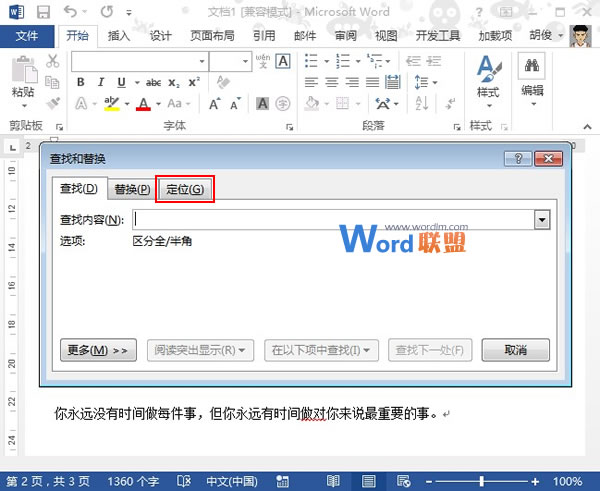Click the 1360 个字 word count
Image resolution: width=600 pixels, height=491 pixels.
point(133,481)
